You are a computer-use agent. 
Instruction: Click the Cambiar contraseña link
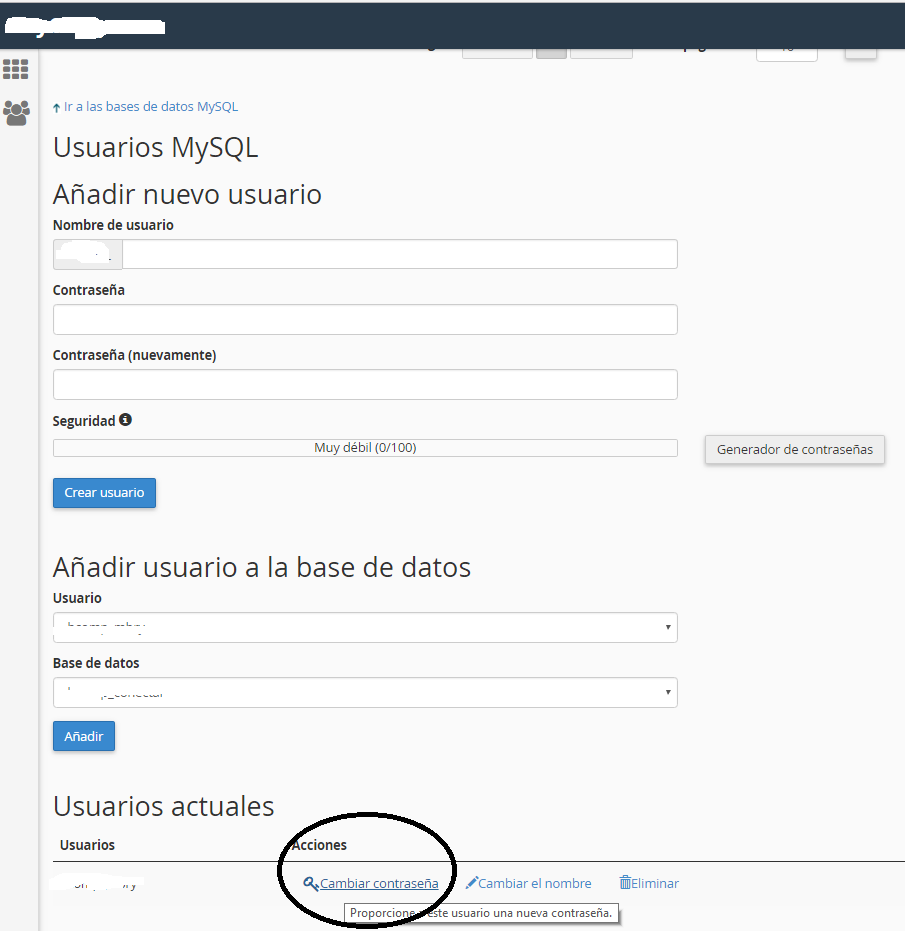(379, 884)
